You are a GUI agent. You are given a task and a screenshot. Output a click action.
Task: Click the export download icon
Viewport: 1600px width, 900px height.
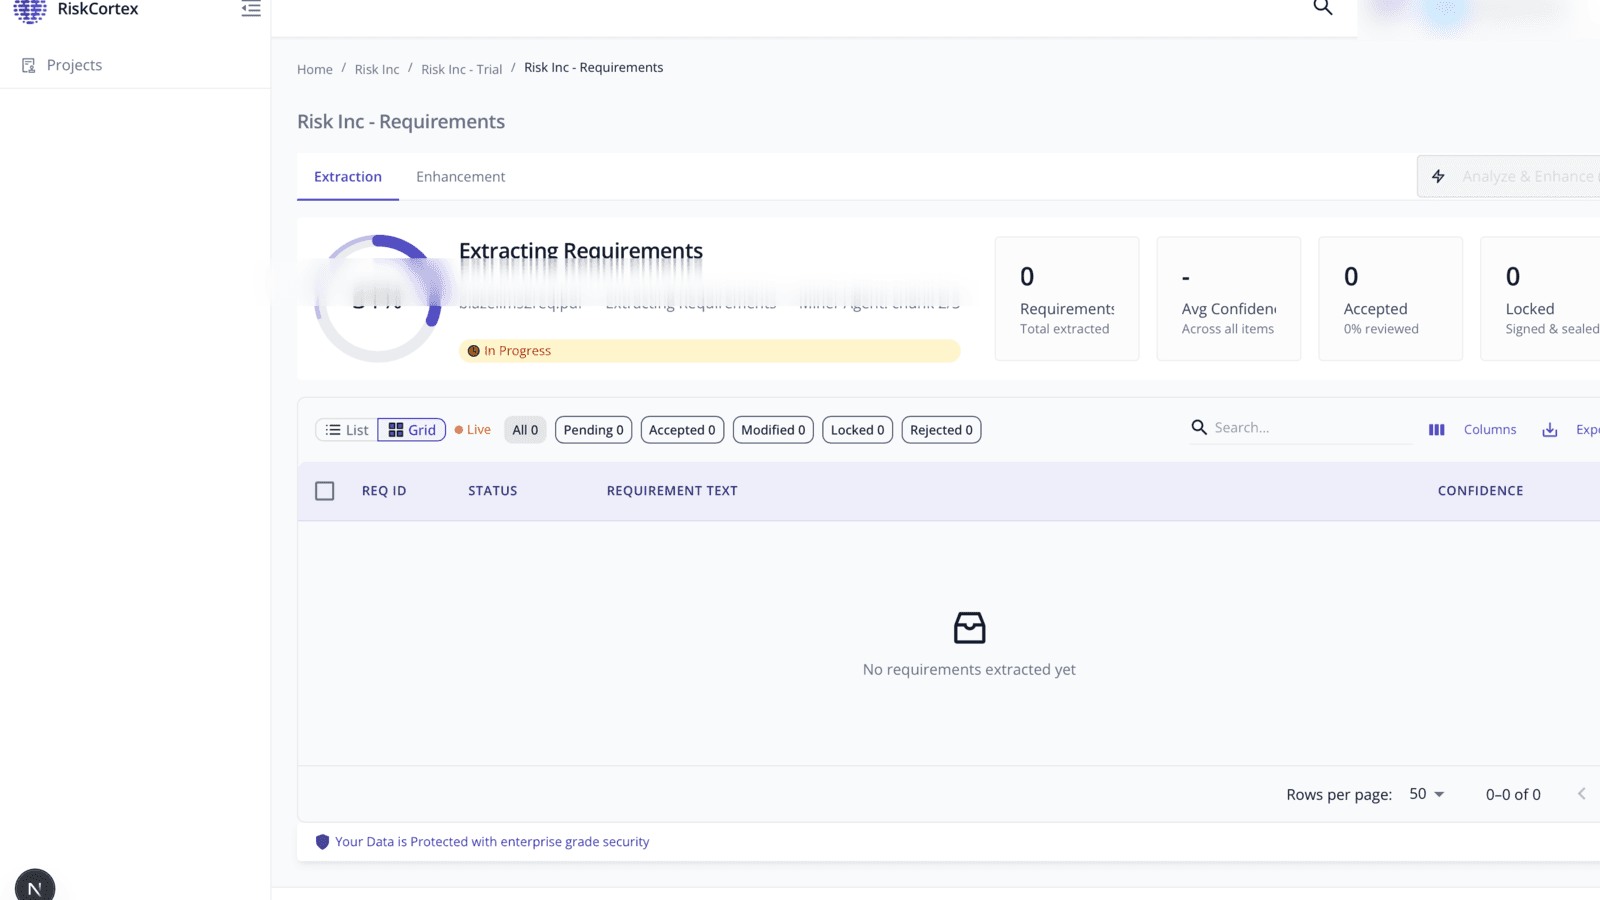1550,430
